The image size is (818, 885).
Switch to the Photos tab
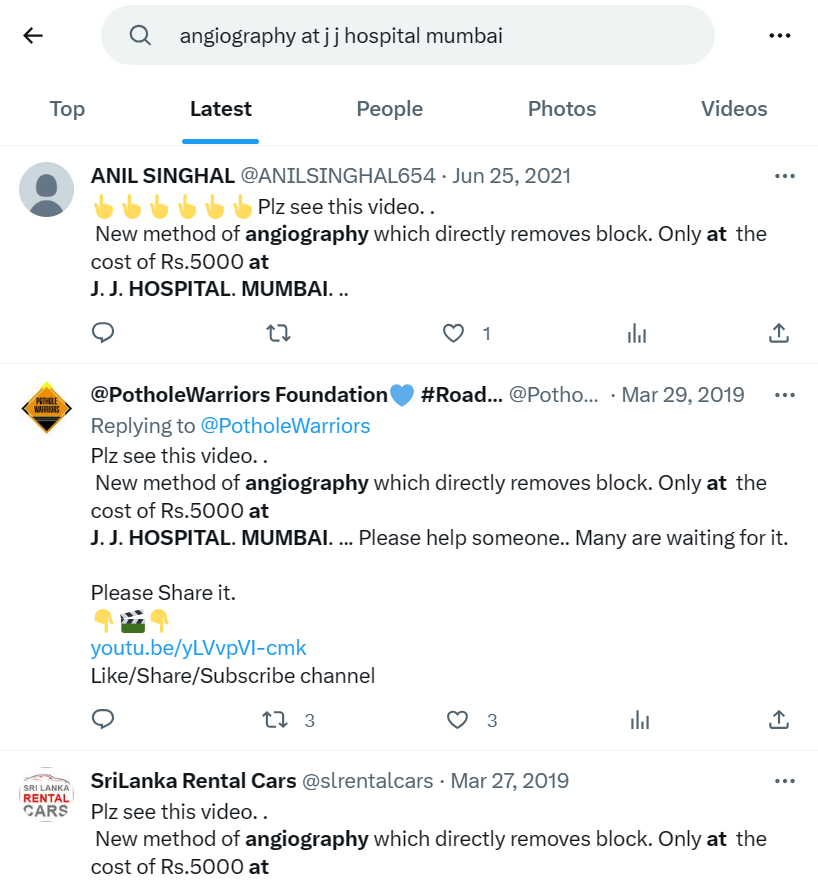pos(561,109)
